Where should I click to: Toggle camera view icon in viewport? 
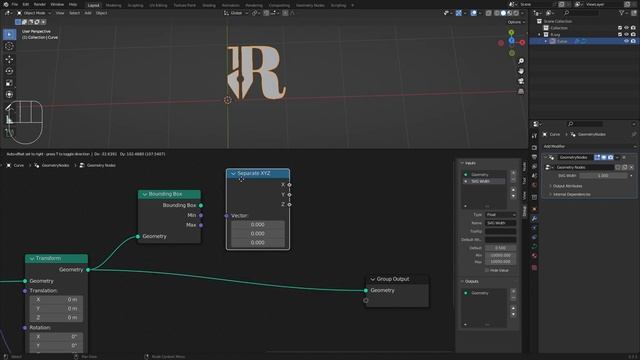pyautogui.click(x=521, y=81)
